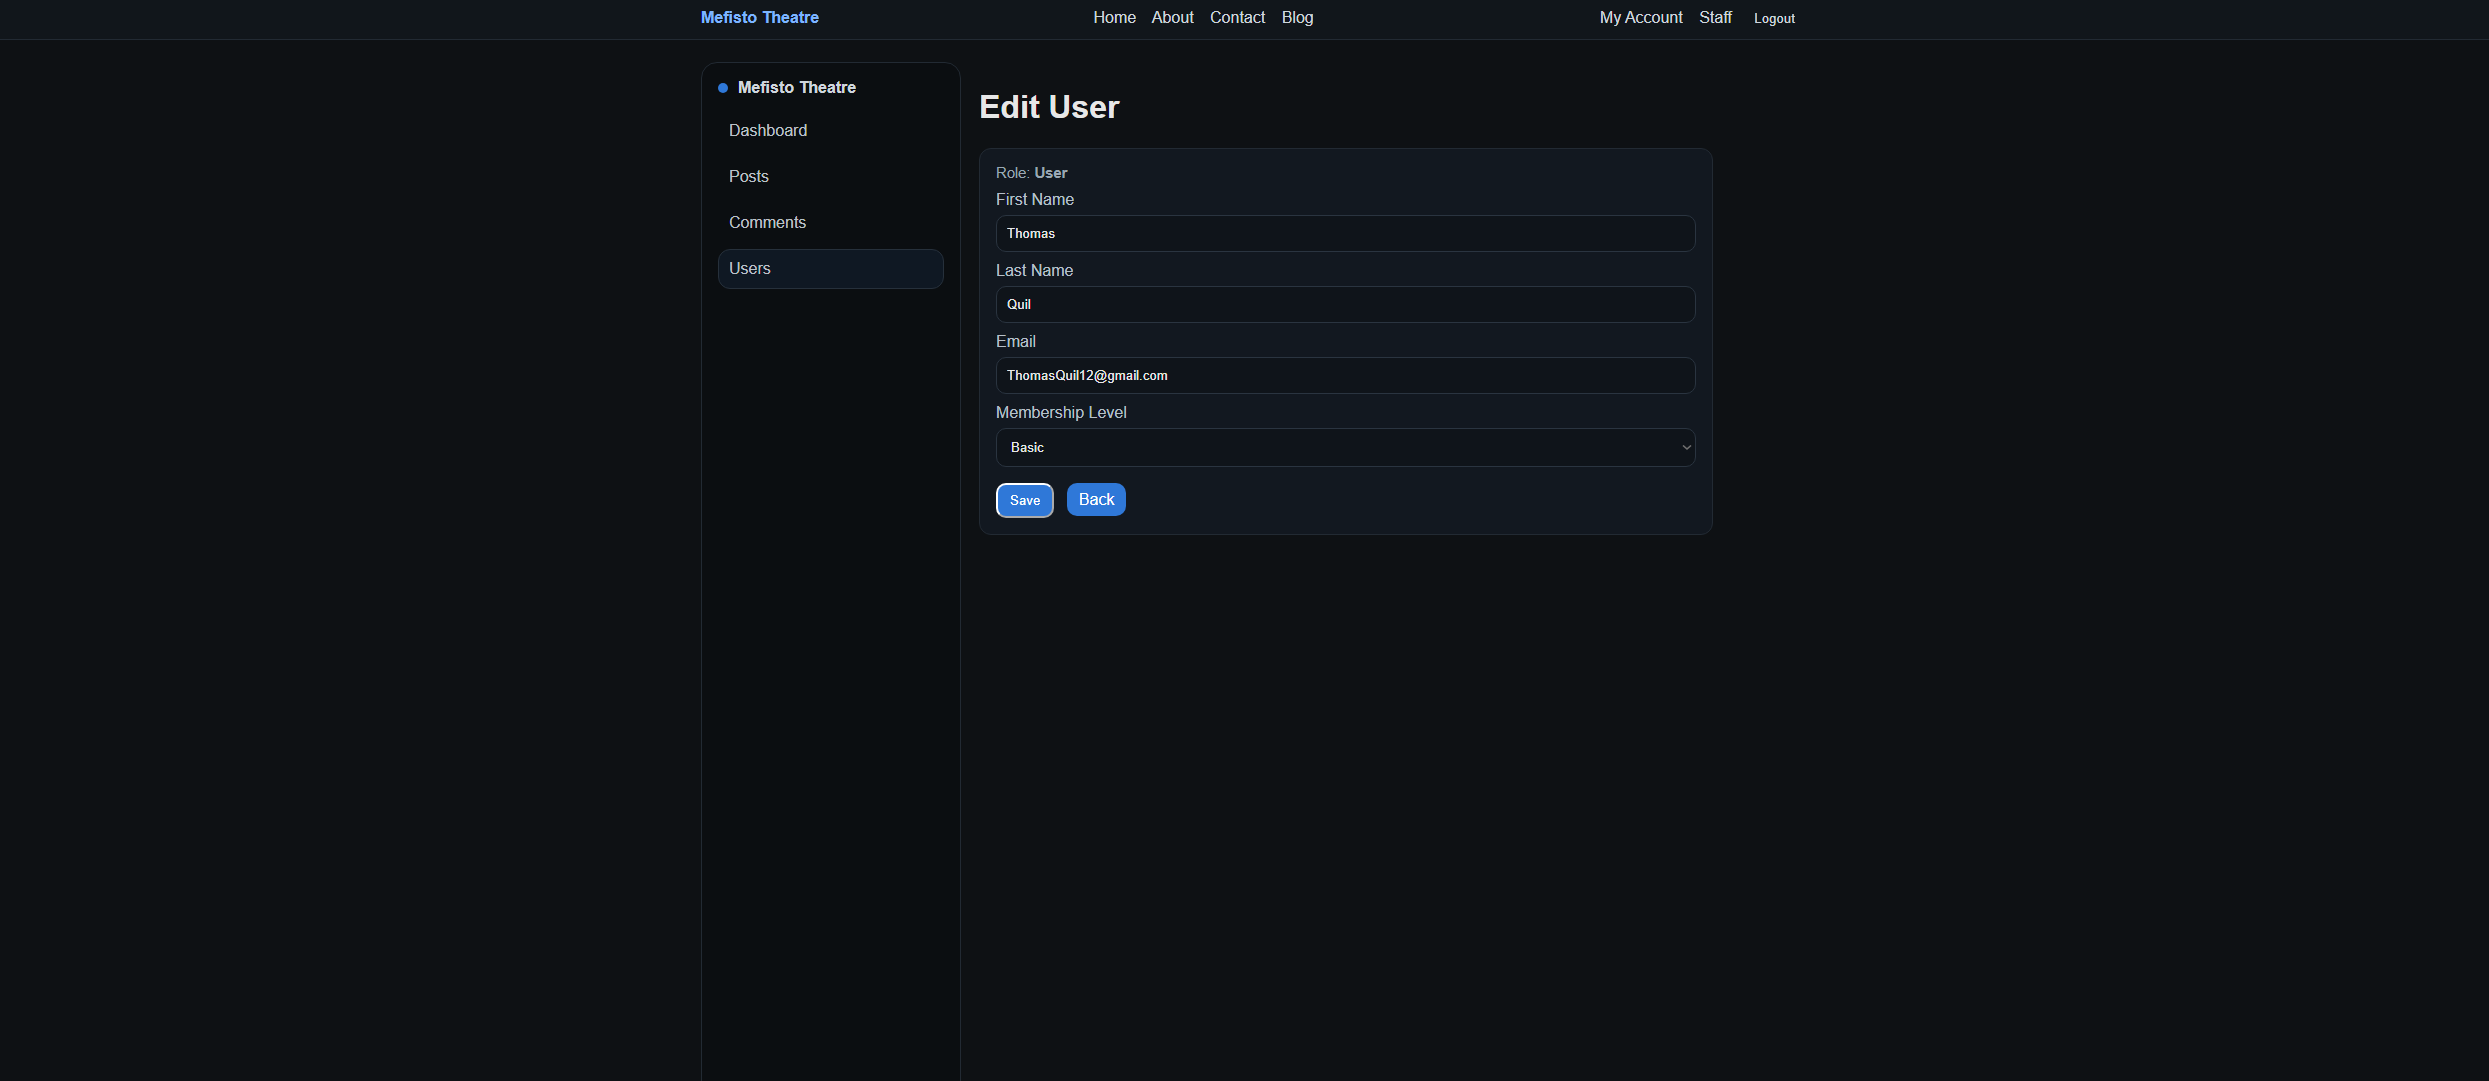Click the Back button
This screenshot has height=1081, width=2489.
1095,499
